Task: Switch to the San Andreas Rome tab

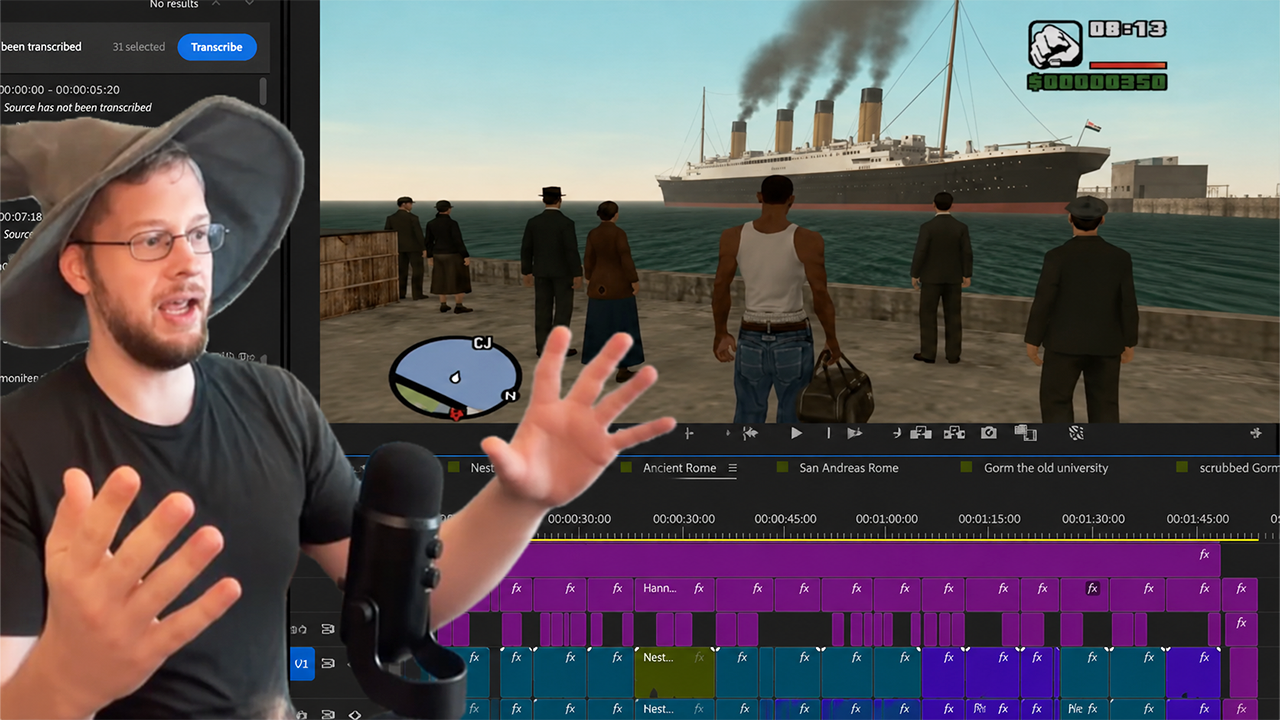Action: (x=848, y=468)
